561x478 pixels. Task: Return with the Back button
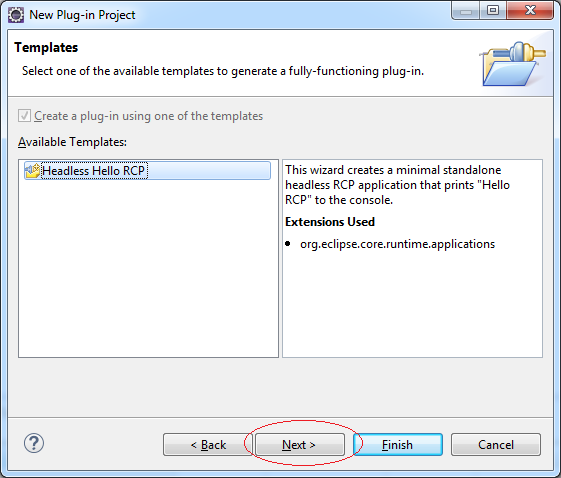click(208, 445)
